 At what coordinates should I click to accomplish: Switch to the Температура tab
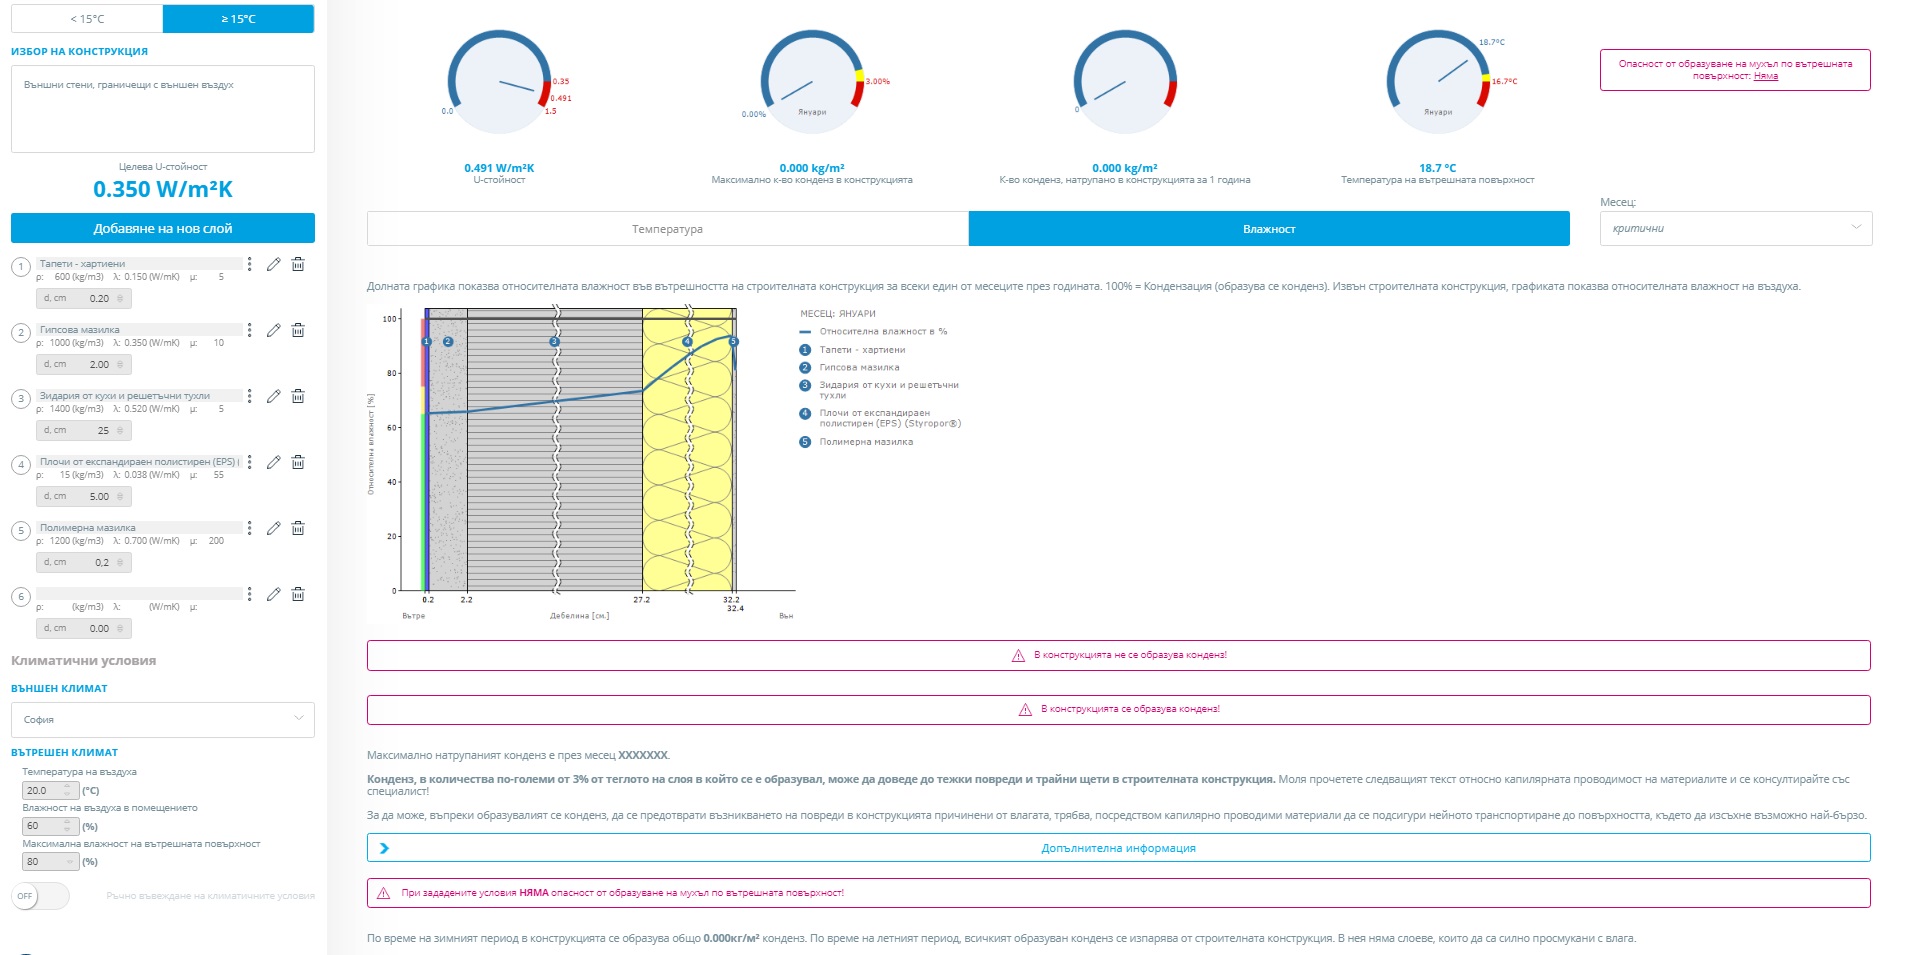pos(667,229)
